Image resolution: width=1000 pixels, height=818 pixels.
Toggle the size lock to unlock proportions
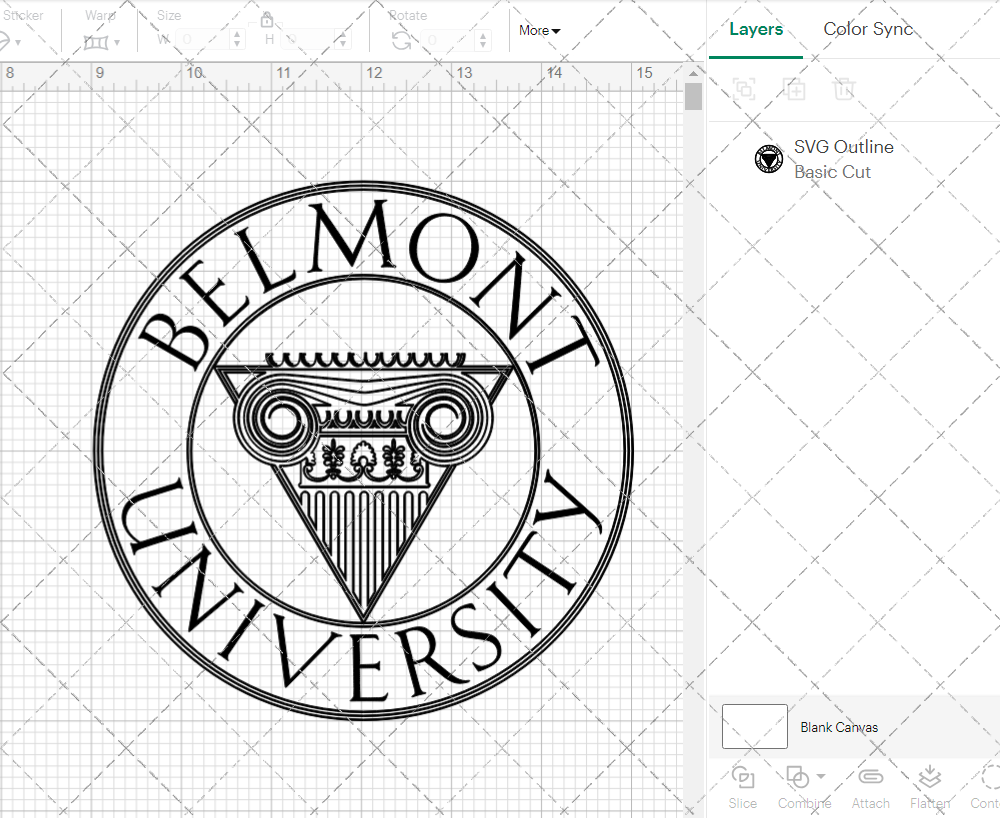tap(267, 19)
